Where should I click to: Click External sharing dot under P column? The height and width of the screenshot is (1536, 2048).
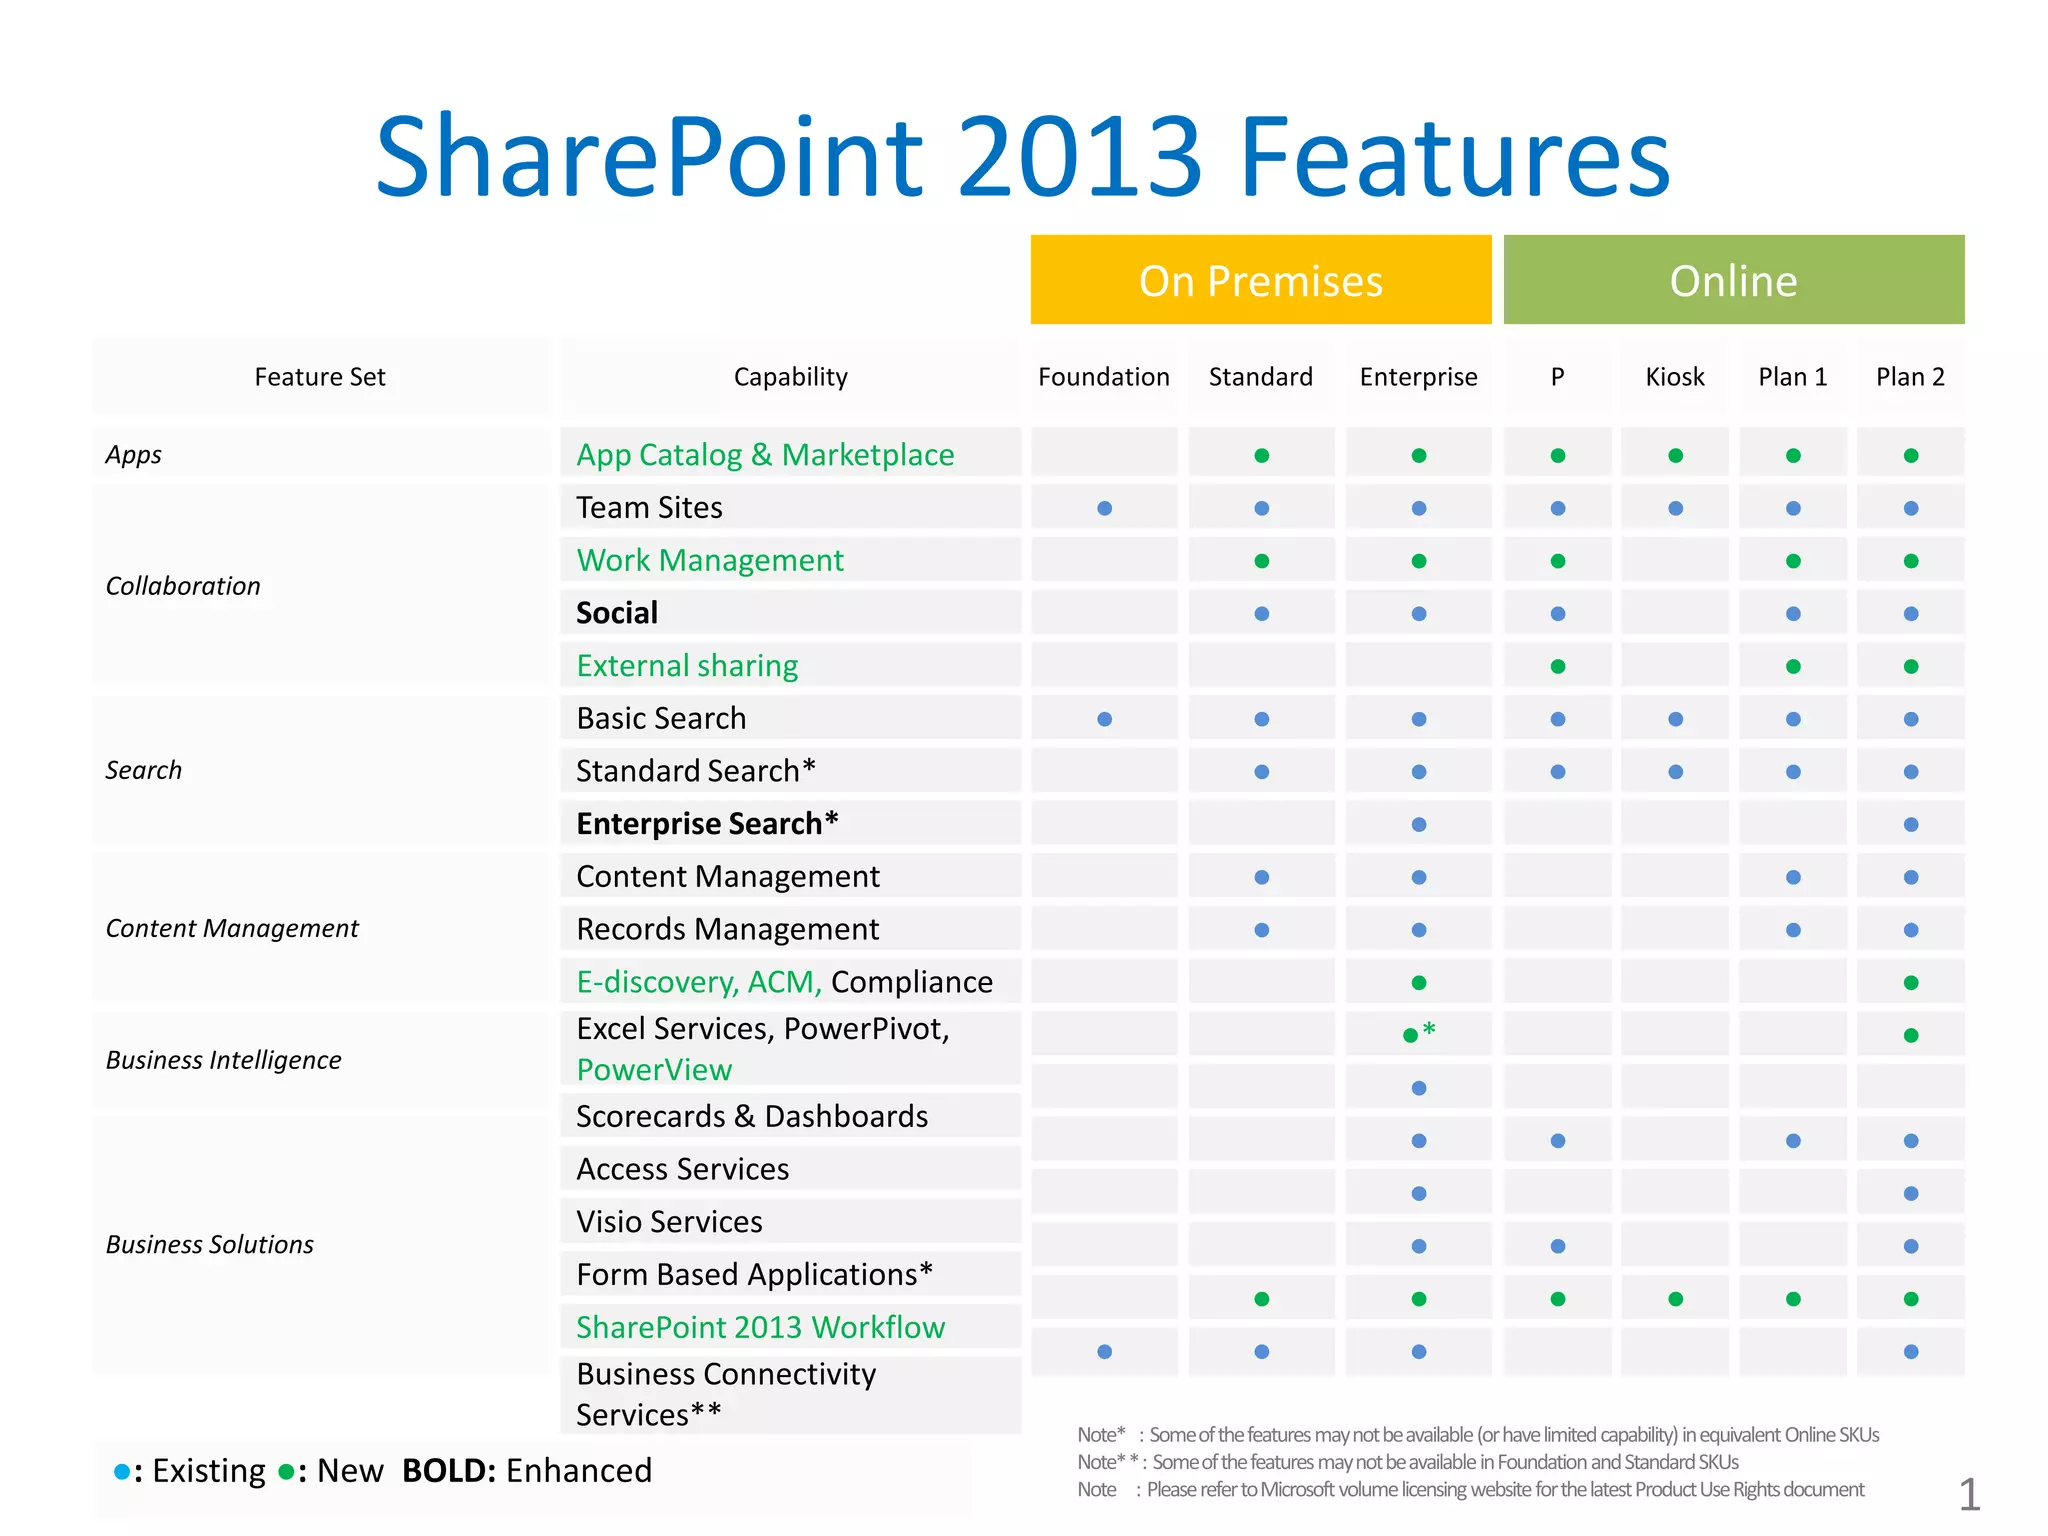(1558, 666)
